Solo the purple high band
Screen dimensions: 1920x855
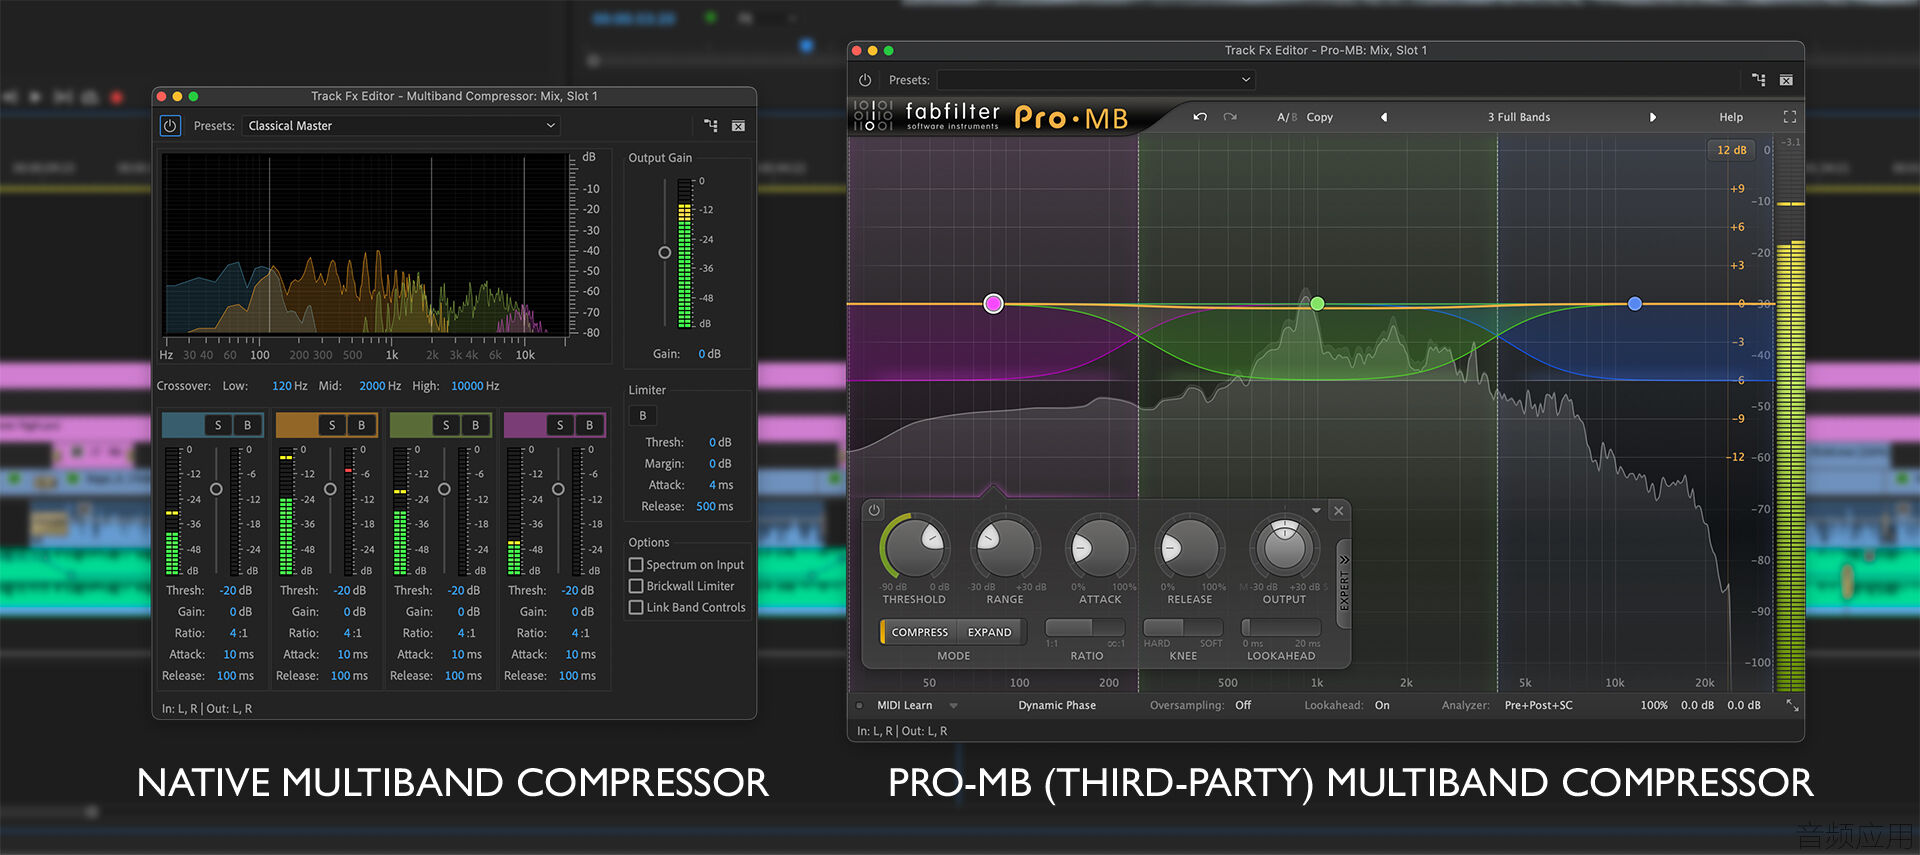click(560, 425)
